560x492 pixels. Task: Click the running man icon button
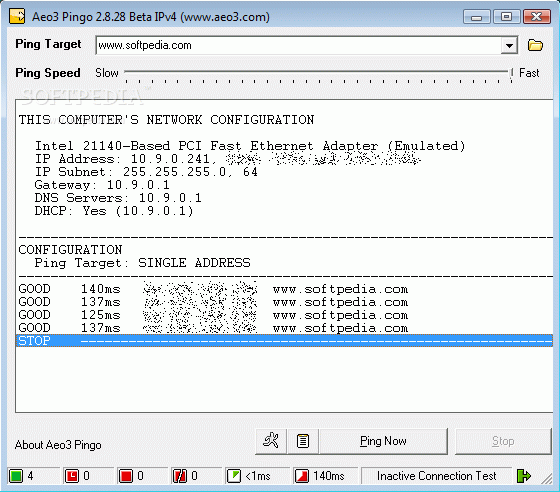[x=271, y=441]
